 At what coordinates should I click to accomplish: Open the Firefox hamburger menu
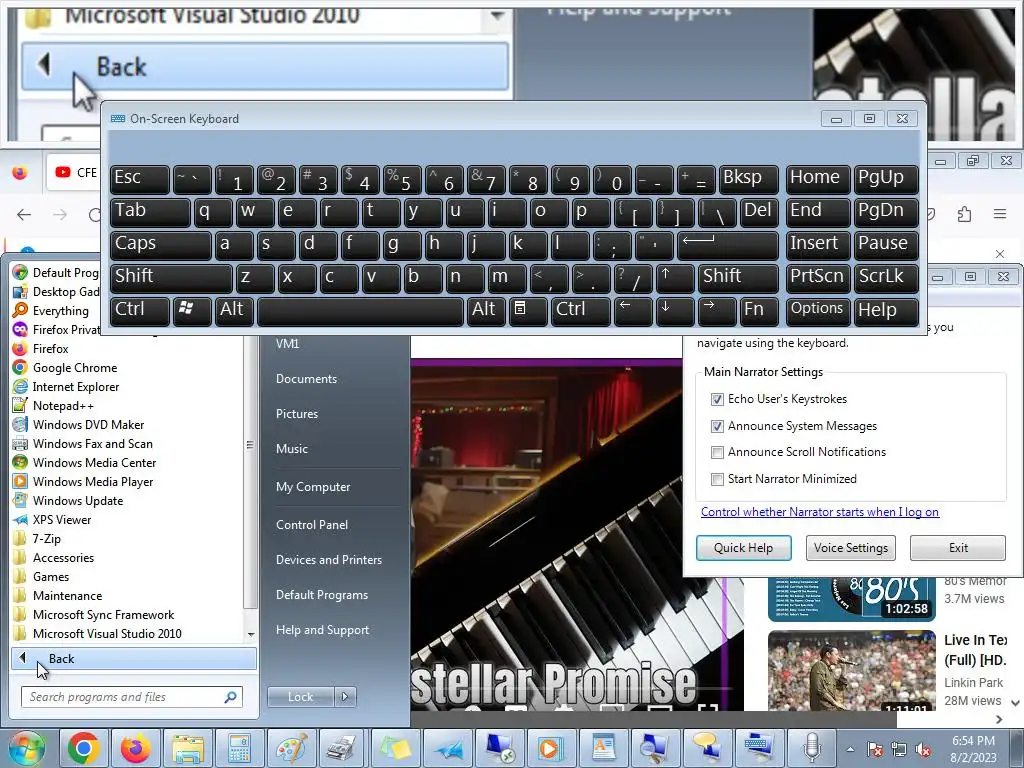click(x=999, y=214)
